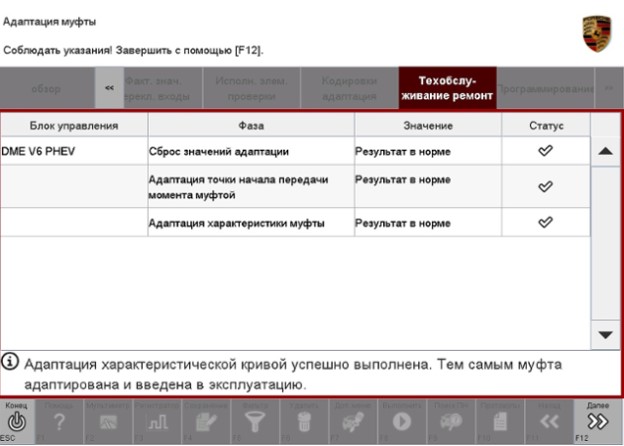Open the обзор tab
The image size is (624, 446).
[46, 88]
